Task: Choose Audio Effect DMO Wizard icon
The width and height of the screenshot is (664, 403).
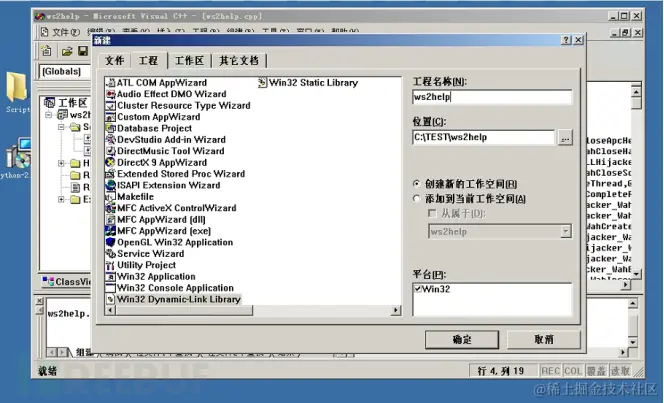Action: click(111, 94)
